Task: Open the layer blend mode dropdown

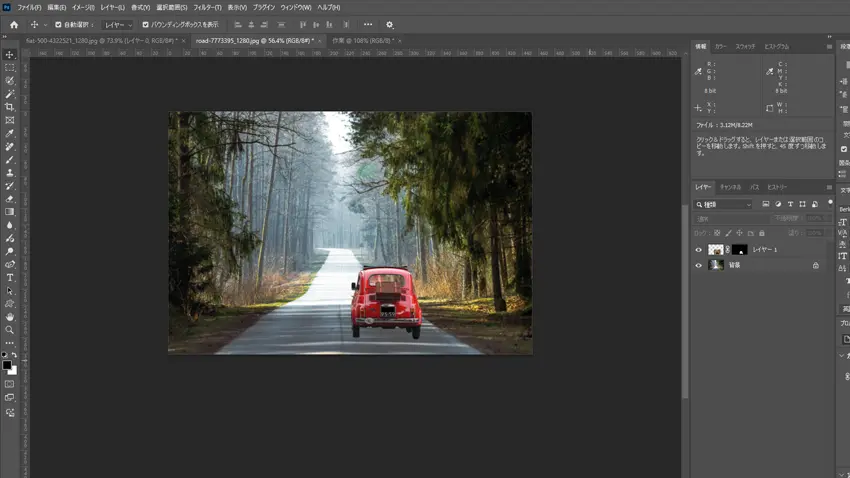Action: click(730, 218)
